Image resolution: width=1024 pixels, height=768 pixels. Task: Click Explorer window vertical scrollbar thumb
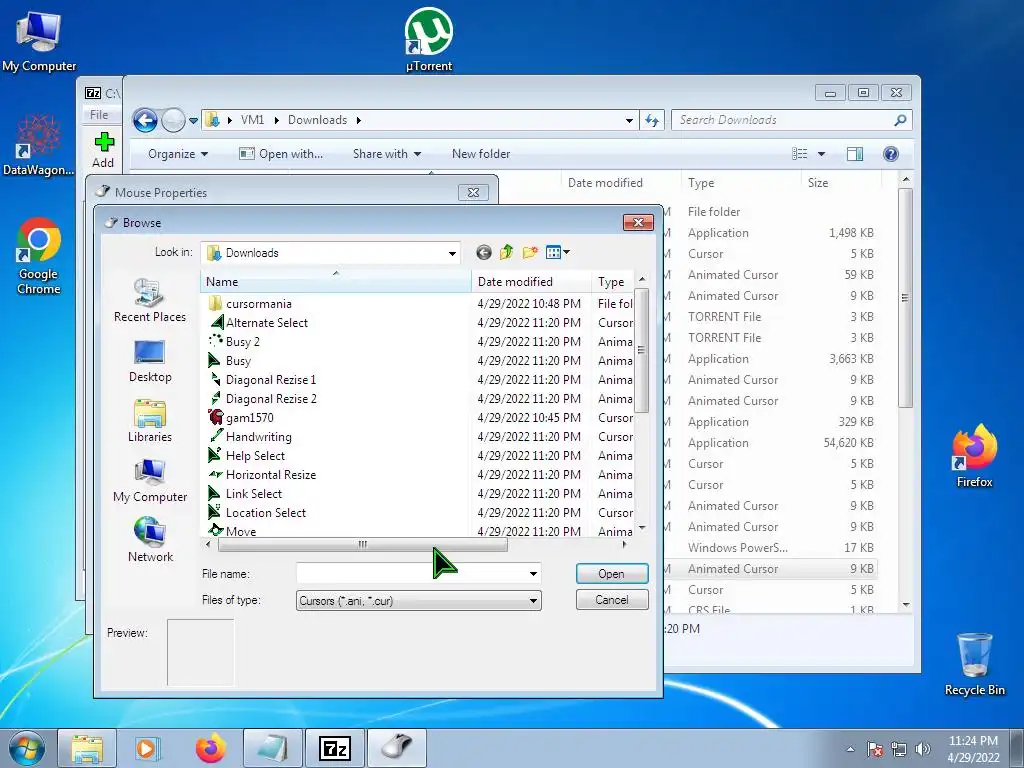click(x=905, y=298)
